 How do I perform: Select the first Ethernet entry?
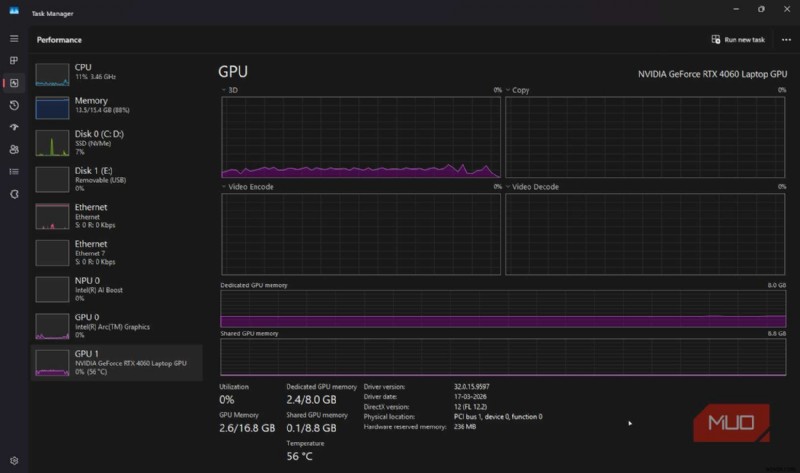coord(116,216)
